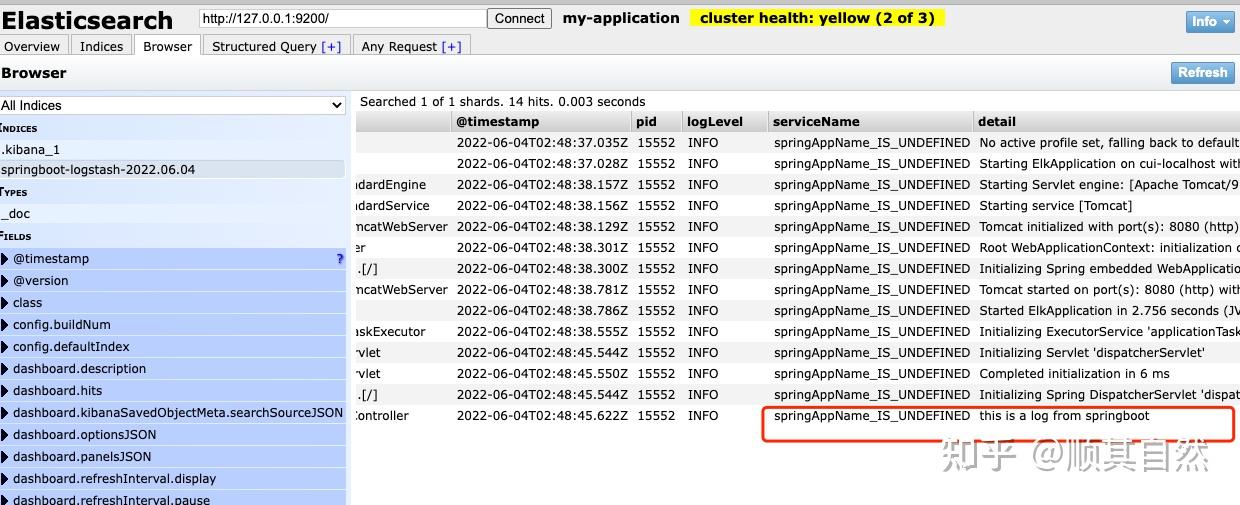Select row 'Root WebApplicationContext: initialization'
Image resolution: width=1240 pixels, height=505 pixels.
point(797,247)
